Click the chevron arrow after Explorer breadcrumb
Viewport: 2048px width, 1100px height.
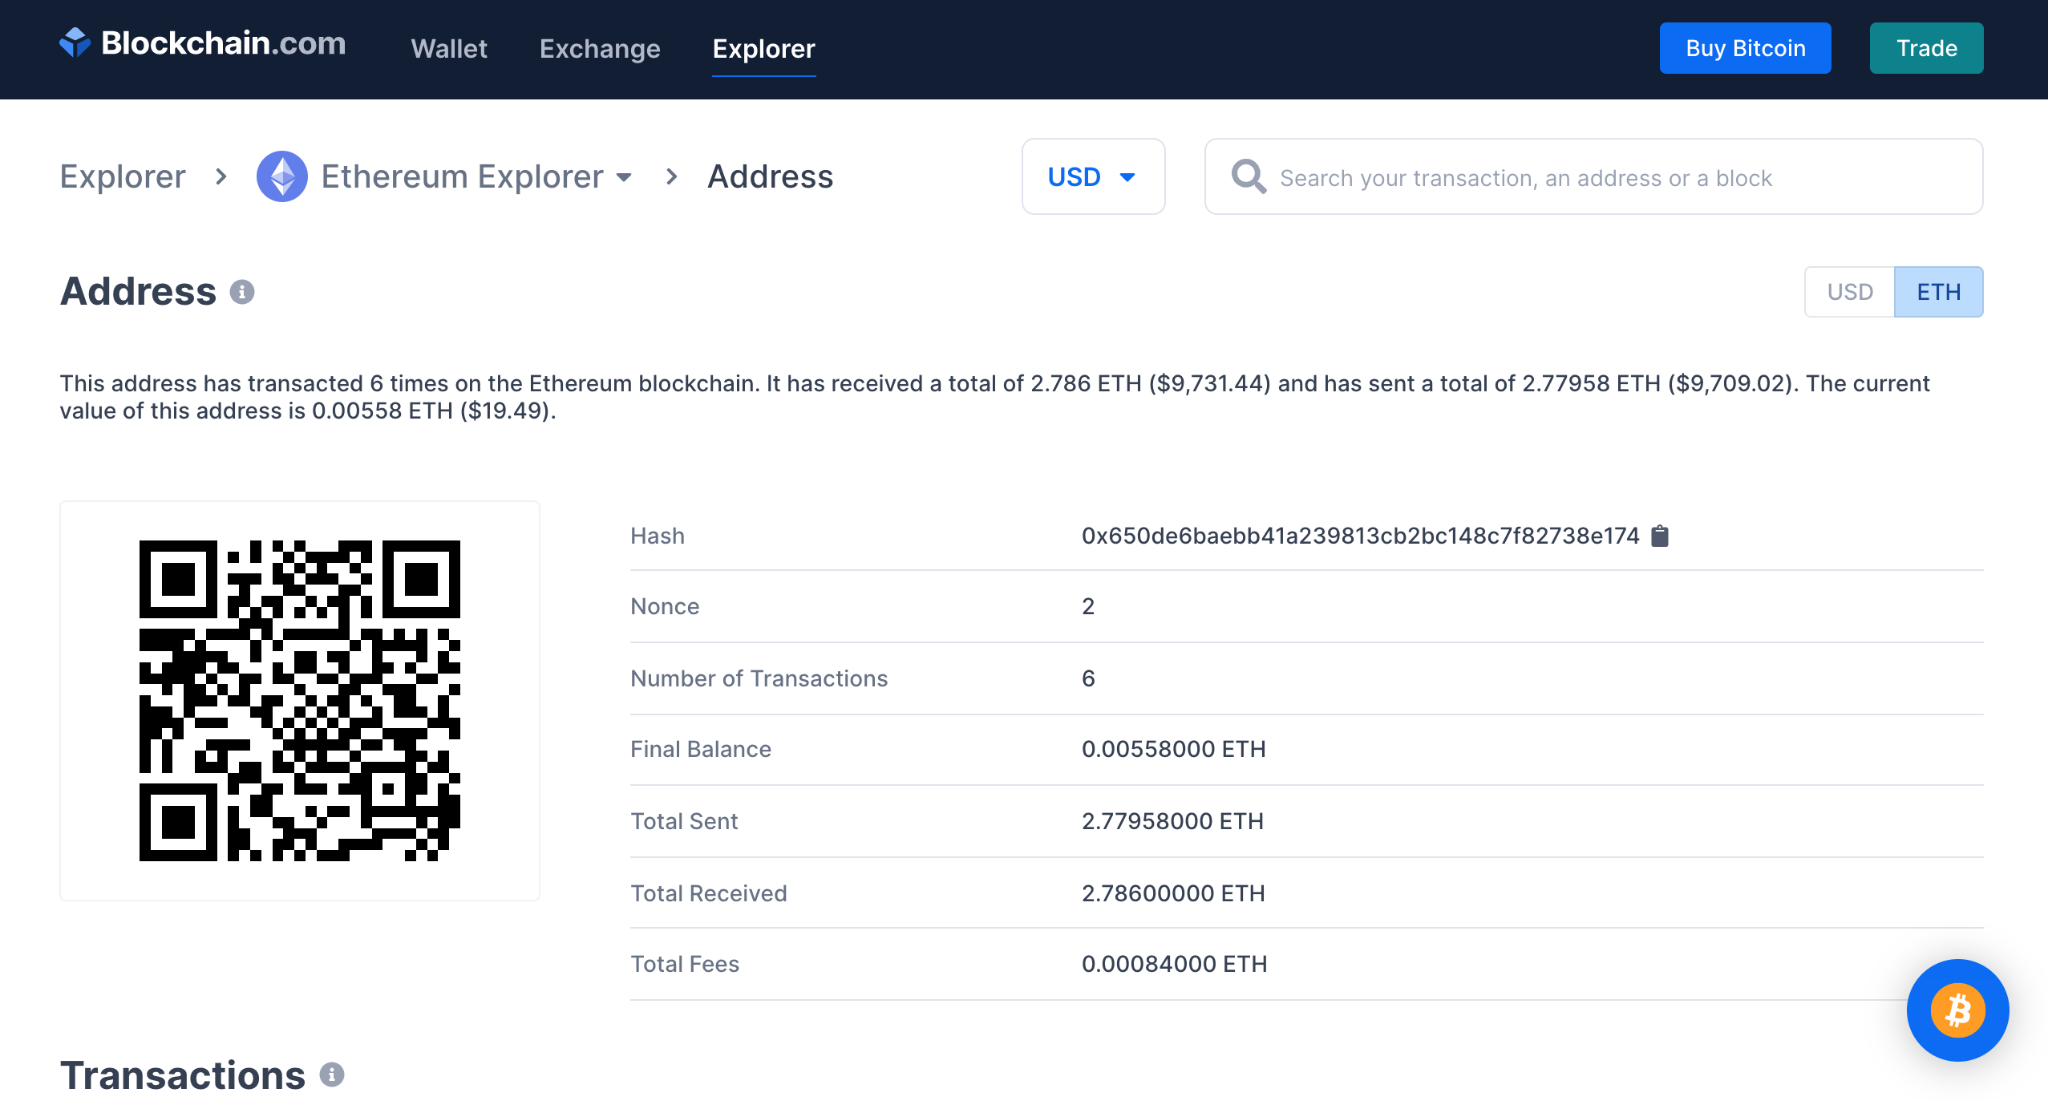(x=221, y=177)
